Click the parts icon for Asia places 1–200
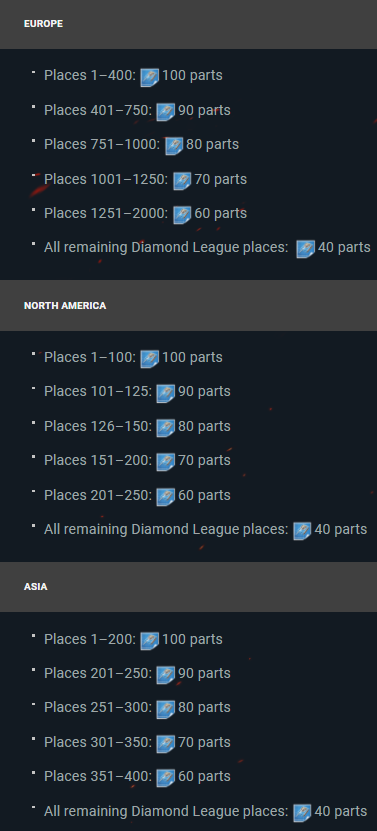The height and width of the screenshot is (831, 377). [150, 641]
